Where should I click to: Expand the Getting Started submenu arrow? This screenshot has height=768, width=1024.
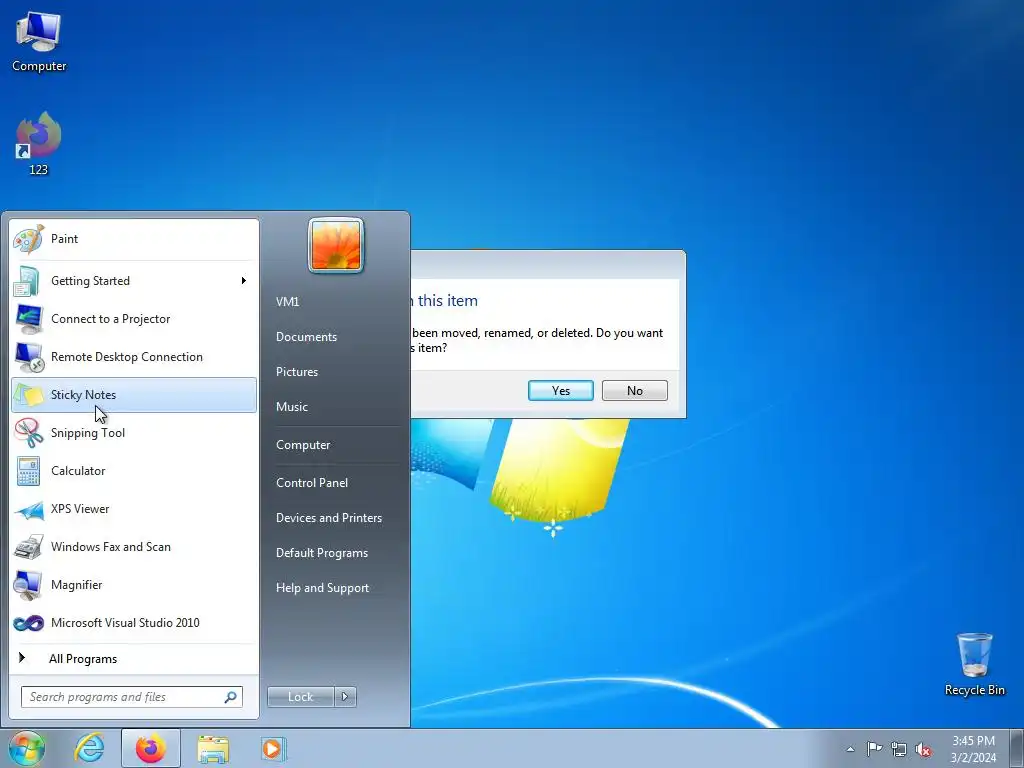pyautogui.click(x=244, y=281)
